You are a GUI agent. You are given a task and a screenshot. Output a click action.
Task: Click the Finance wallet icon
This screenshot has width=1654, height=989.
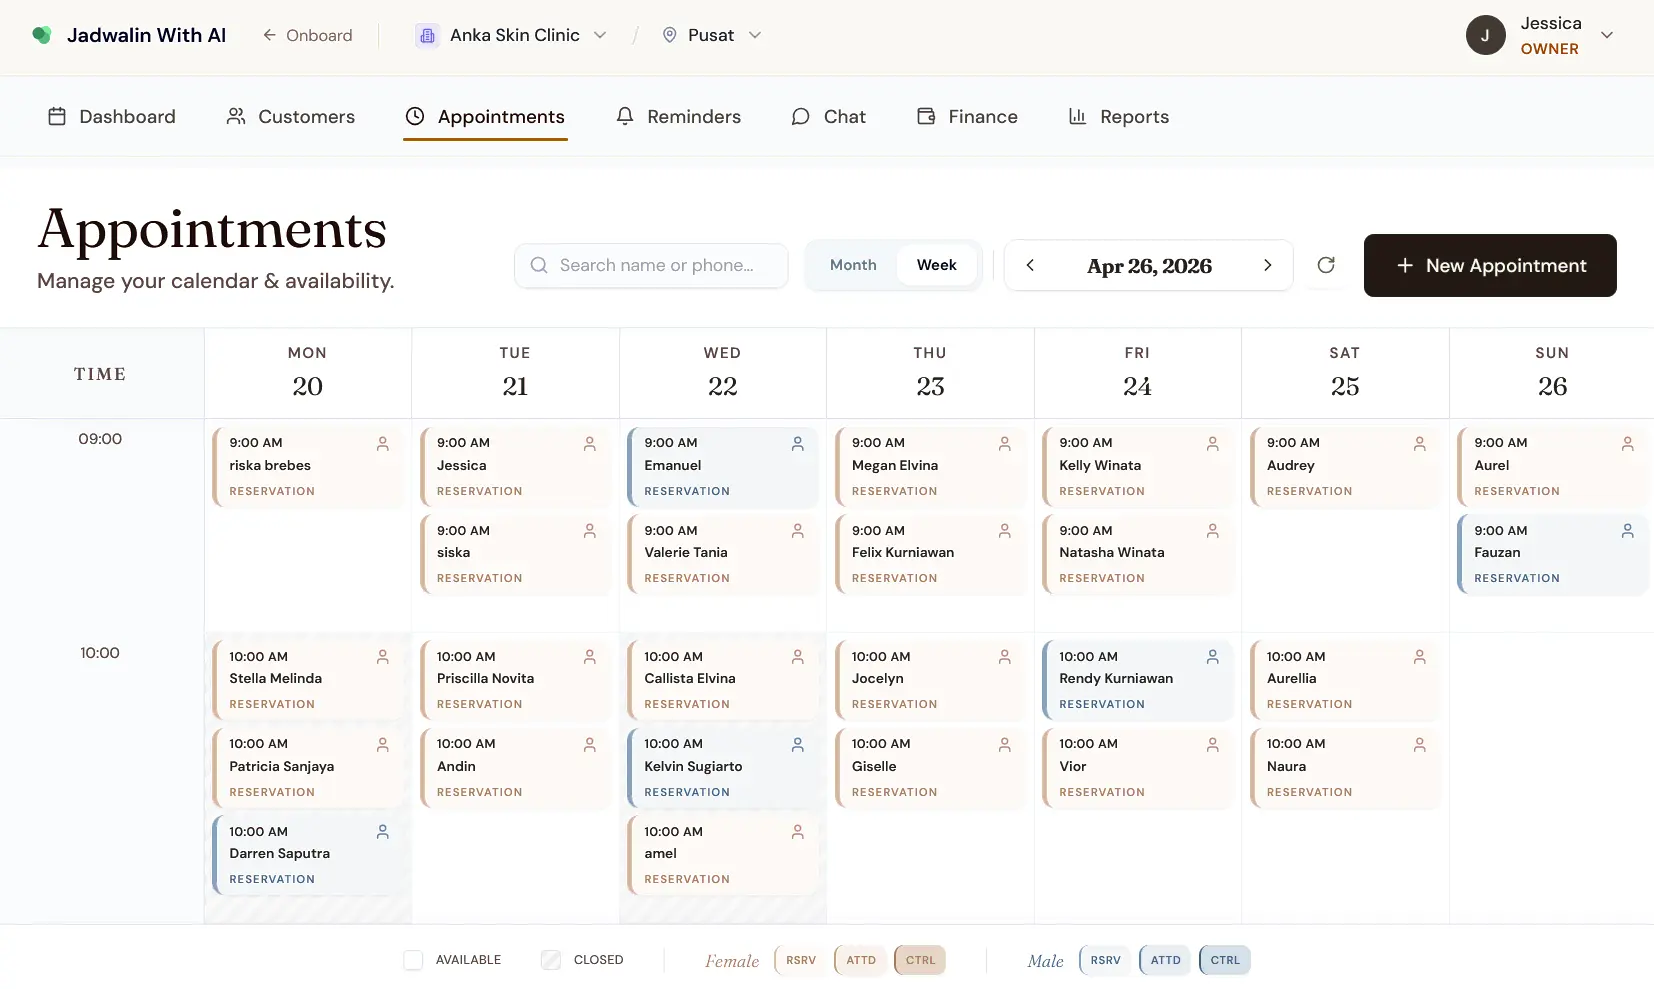(x=927, y=116)
